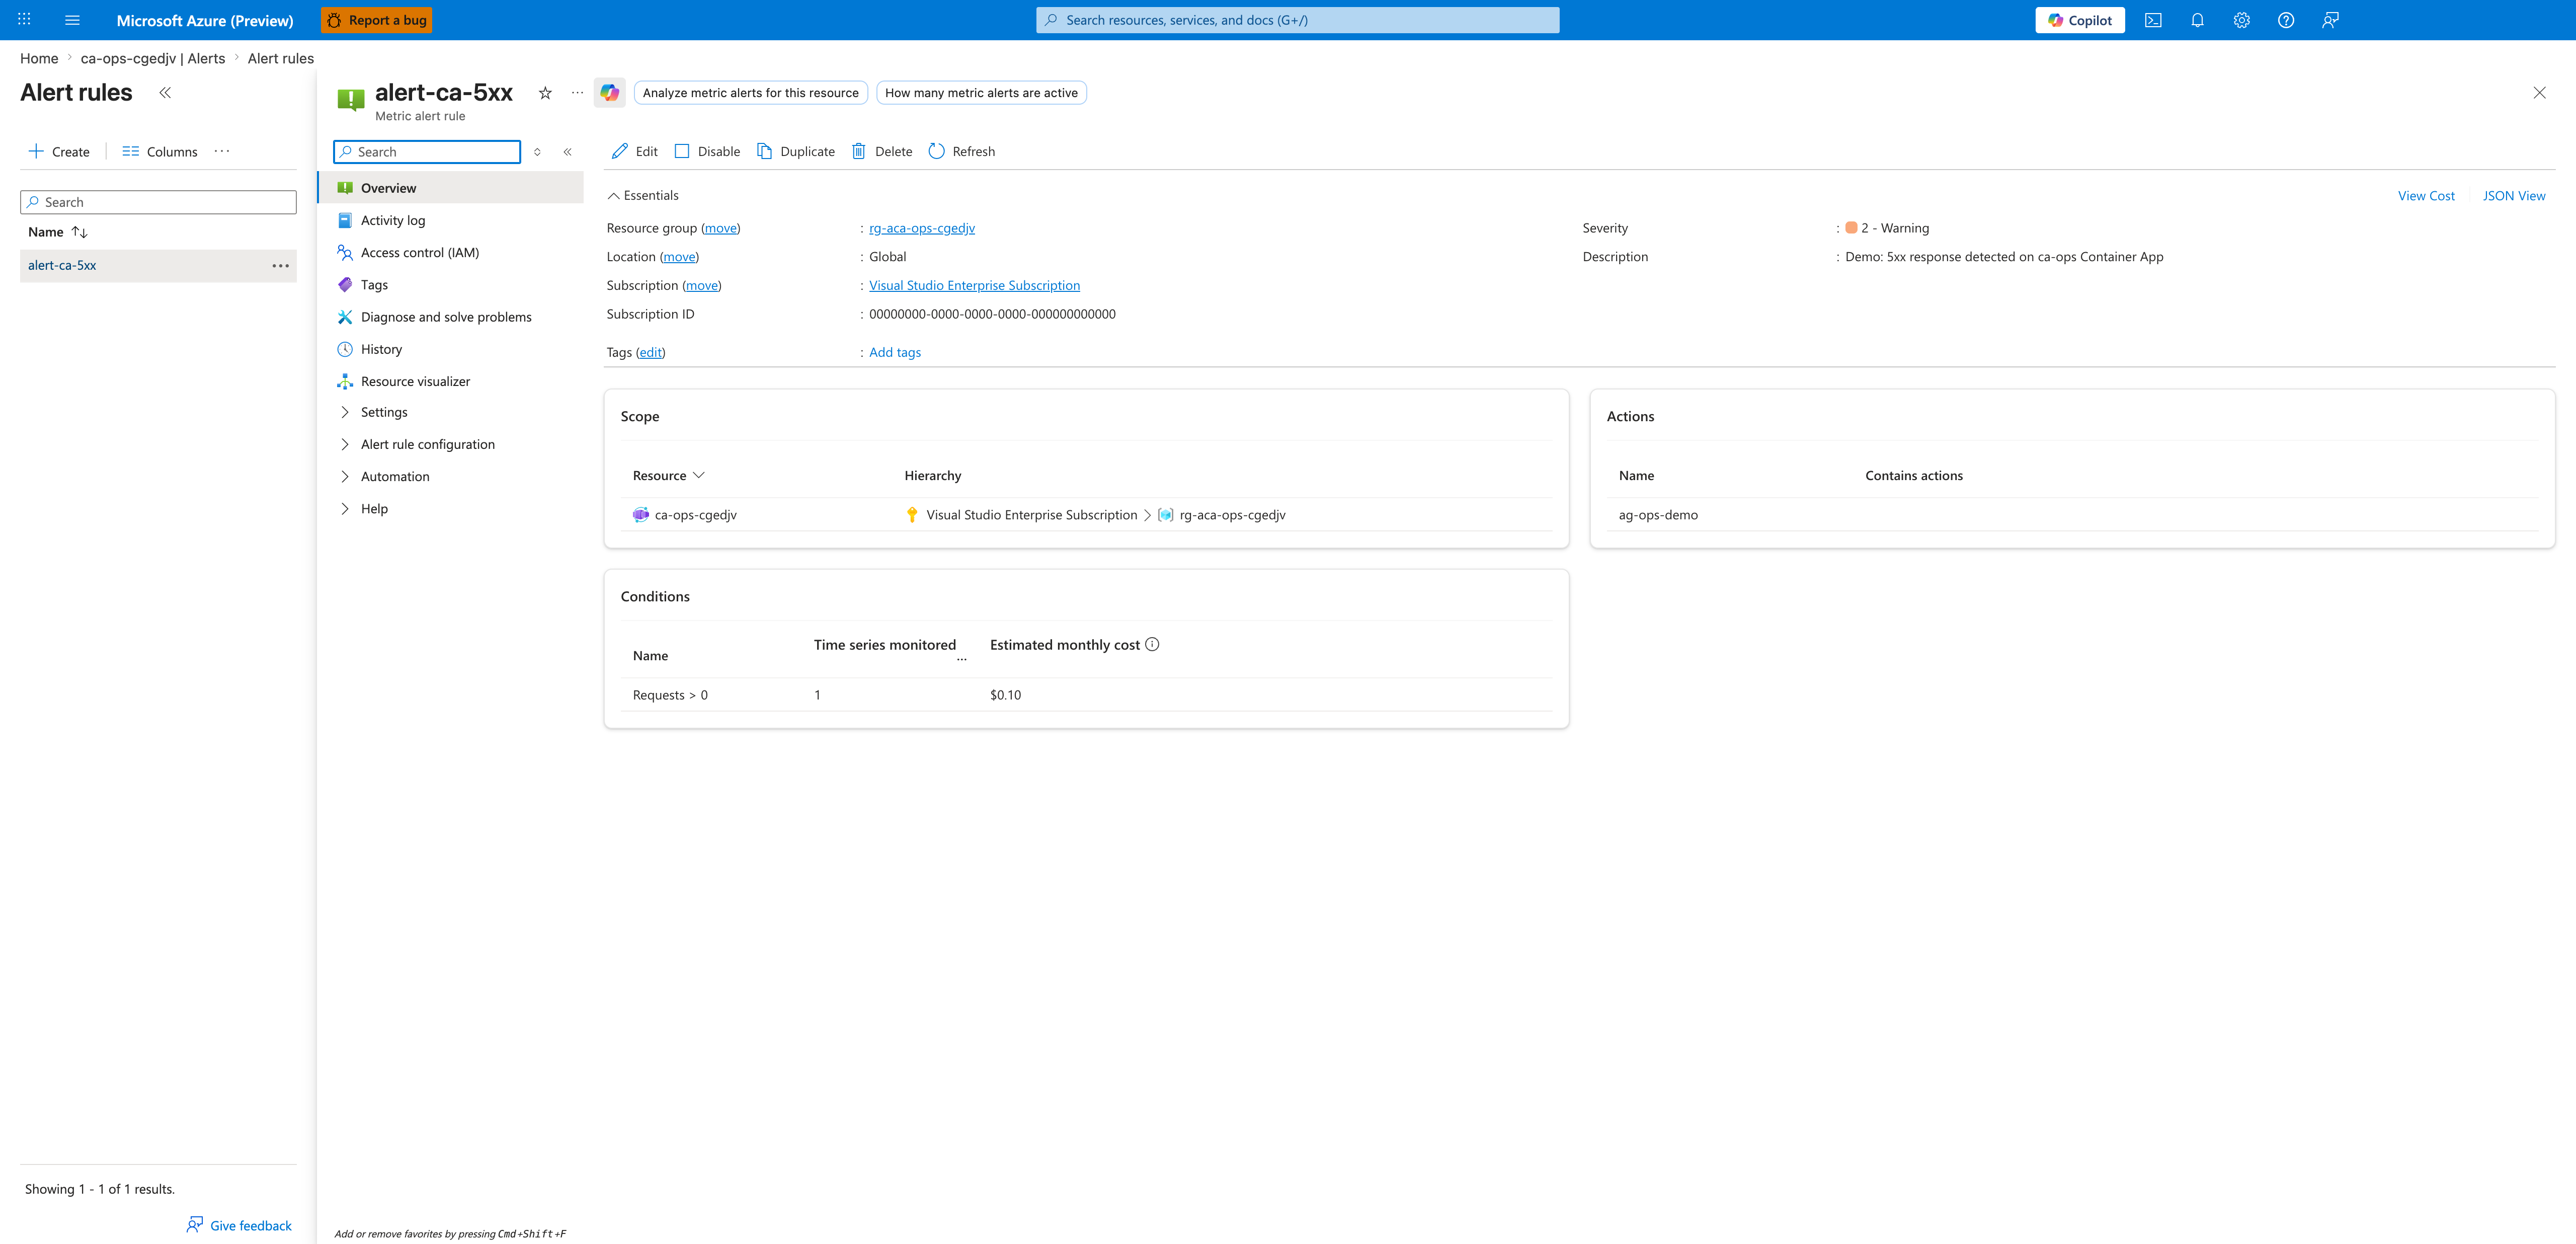This screenshot has width=2576, height=1244.
Task: Close the alert-ca-5xx blade
Action: click(x=2539, y=93)
